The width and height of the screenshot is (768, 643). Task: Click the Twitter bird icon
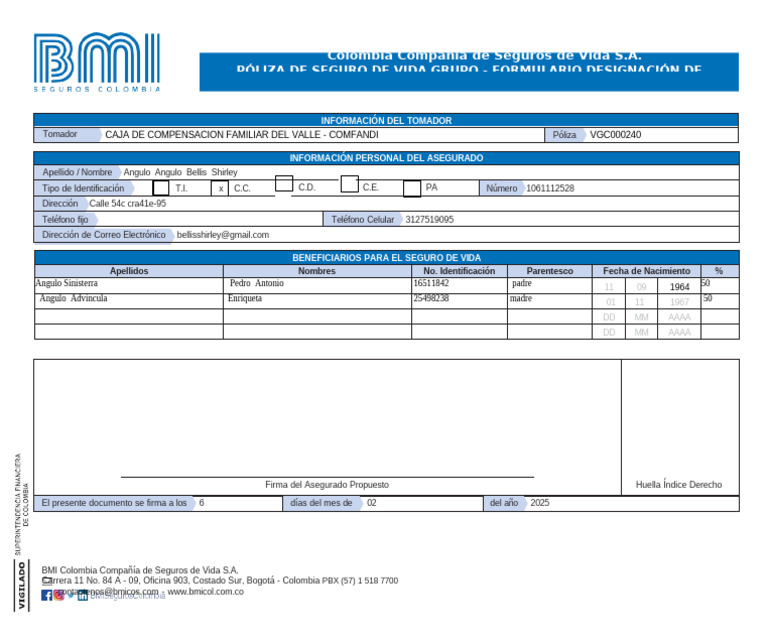[x=71, y=595]
